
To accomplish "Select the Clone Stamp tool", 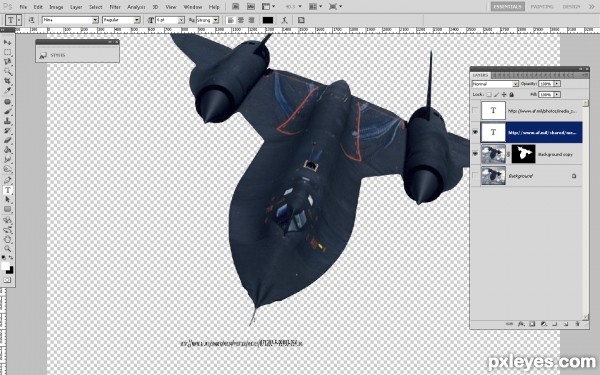I will 7,121.
